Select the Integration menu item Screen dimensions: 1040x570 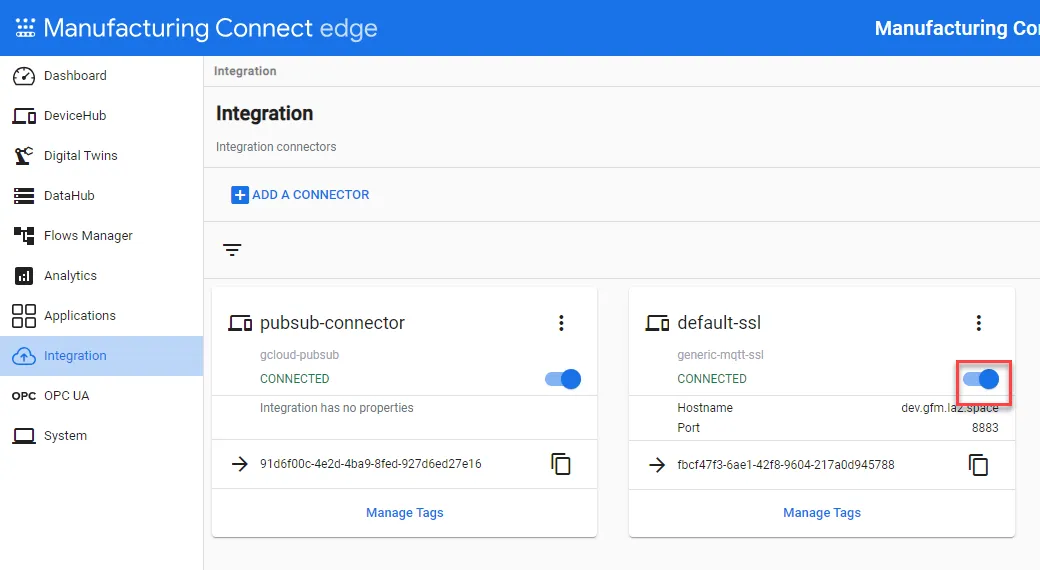[101, 356]
